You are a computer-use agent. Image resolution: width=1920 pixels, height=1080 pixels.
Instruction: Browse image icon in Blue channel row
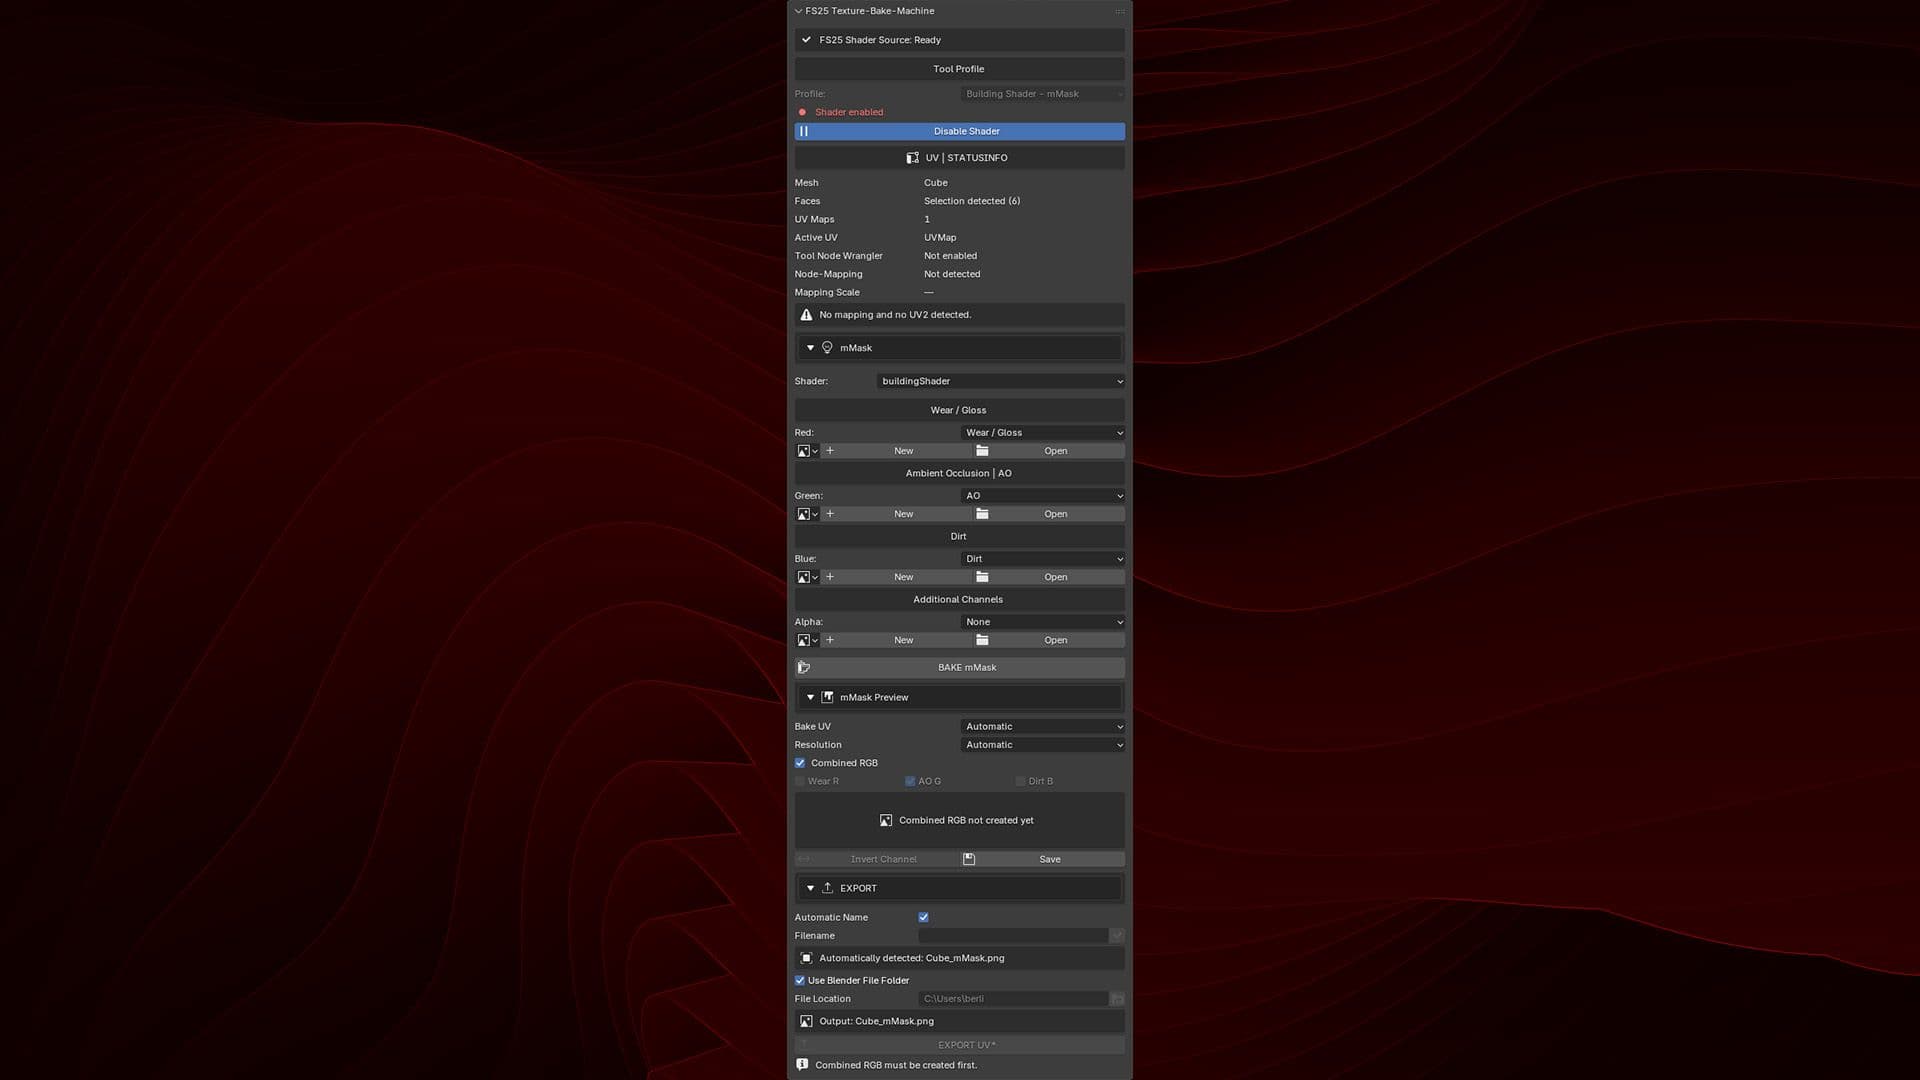pyautogui.click(x=807, y=577)
